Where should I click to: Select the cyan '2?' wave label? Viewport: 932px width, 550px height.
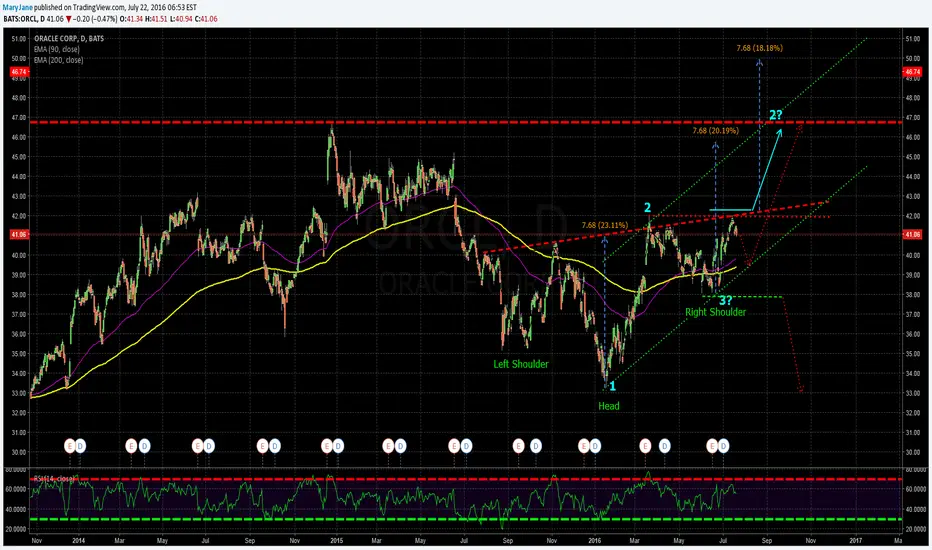(775, 115)
